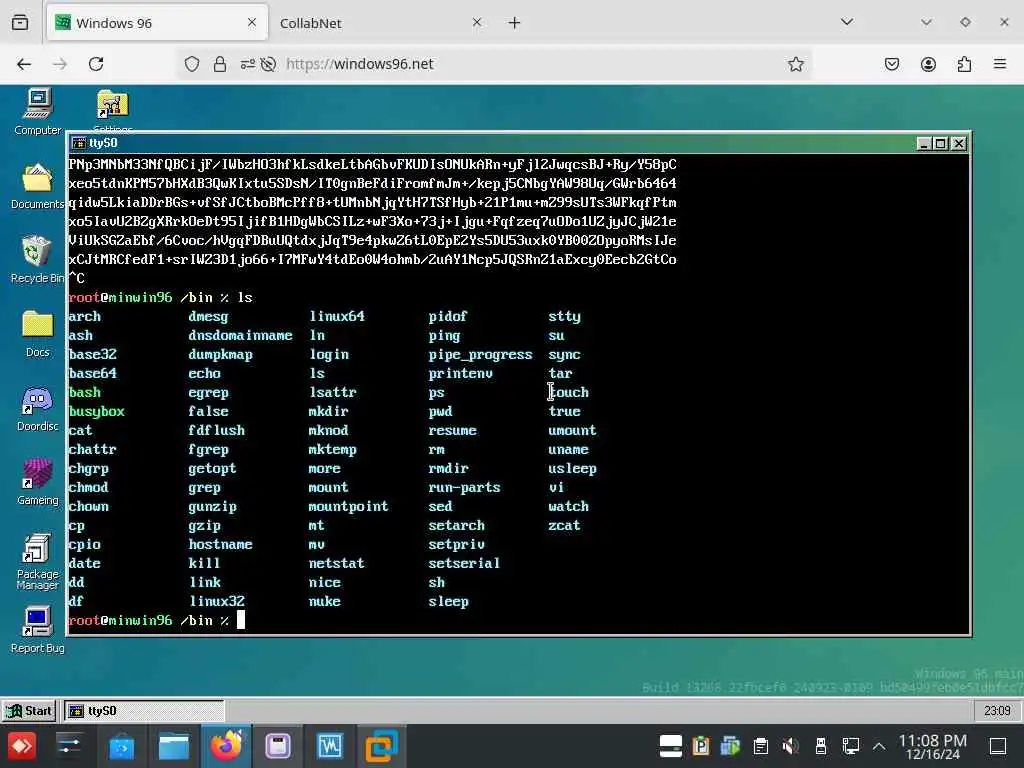The width and height of the screenshot is (1024, 768).
Task: Click 'pipe_progress' in terminal listing
Action: coord(481,355)
